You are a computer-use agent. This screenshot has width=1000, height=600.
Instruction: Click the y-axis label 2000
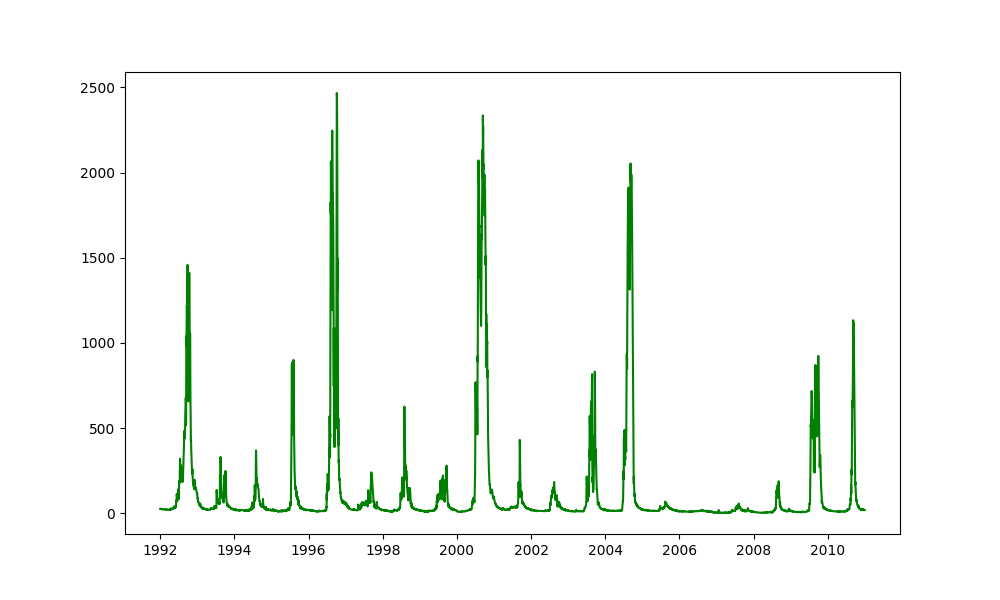(98, 173)
